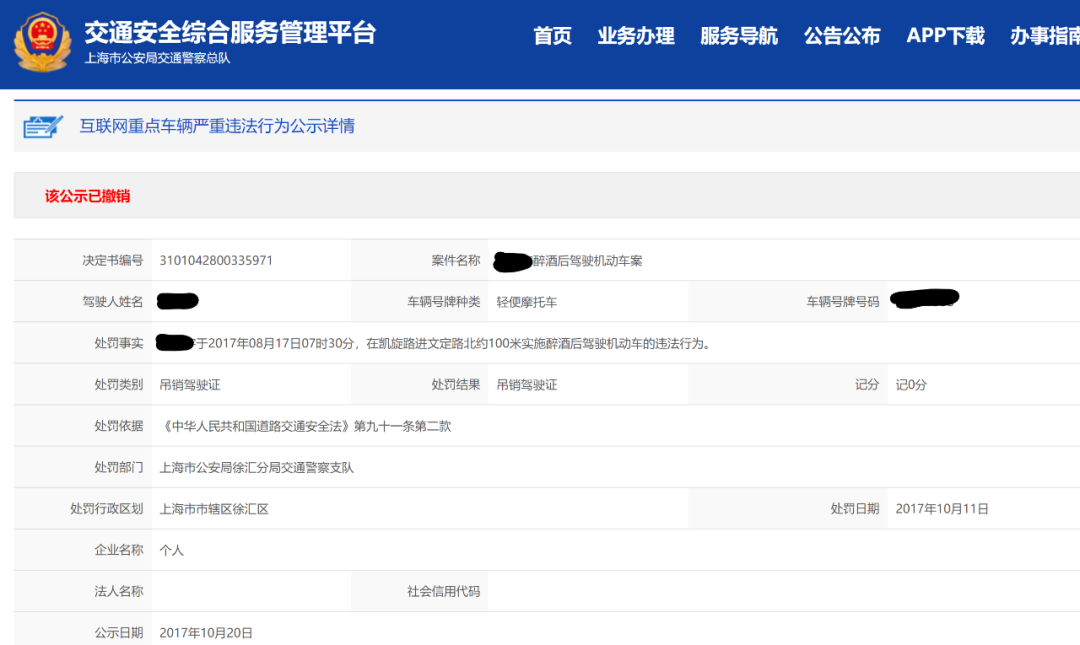Image resolution: width=1080 pixels, height=645 pixels.
Task: Click the case name 醉酒后驾驶机动车案
Action: 588,261
